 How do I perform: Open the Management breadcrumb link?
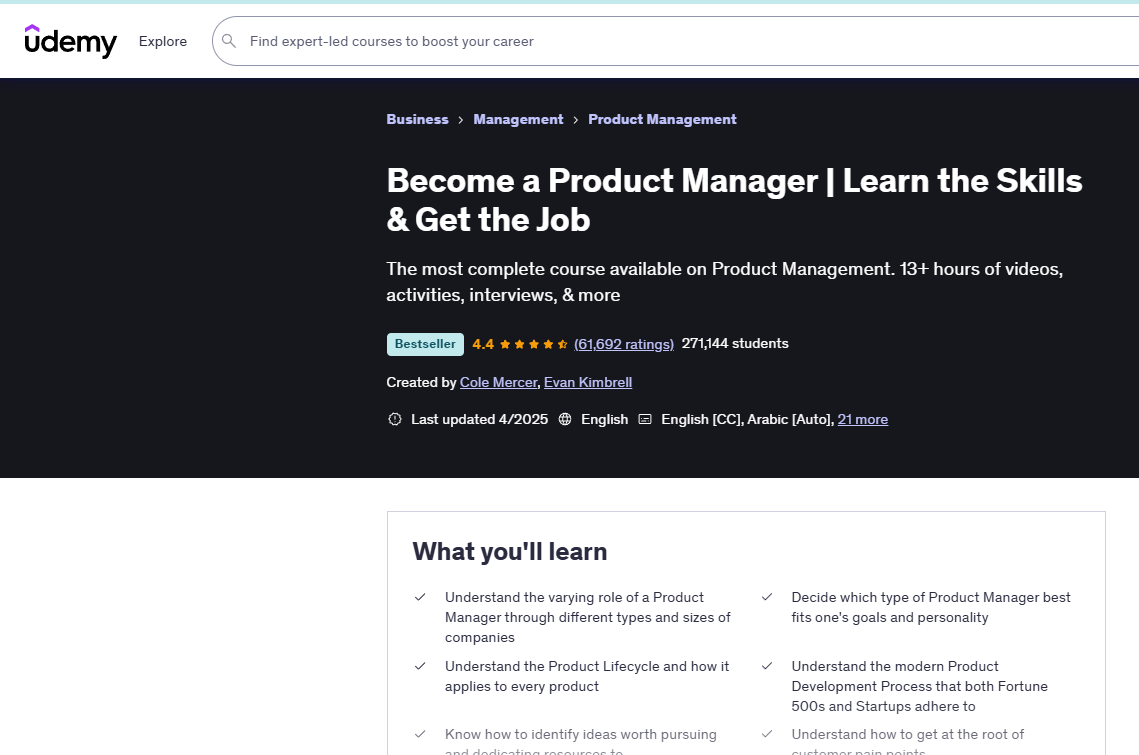[518, 119]
